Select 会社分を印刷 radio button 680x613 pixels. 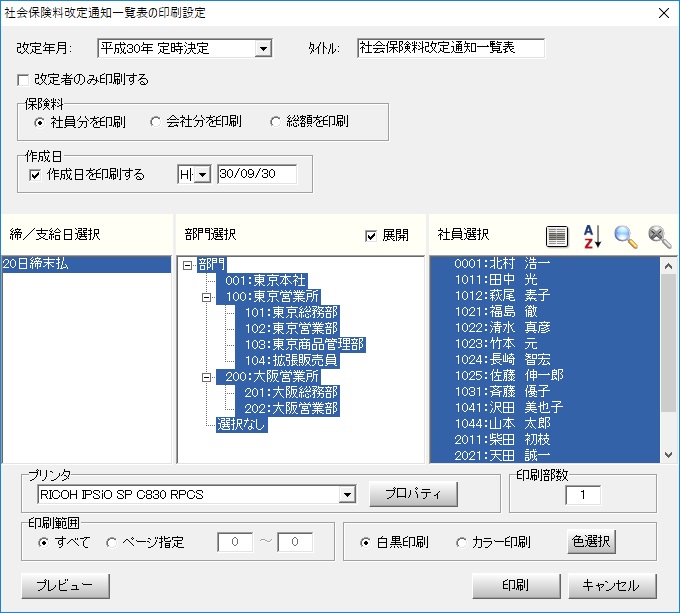[155, 122]
